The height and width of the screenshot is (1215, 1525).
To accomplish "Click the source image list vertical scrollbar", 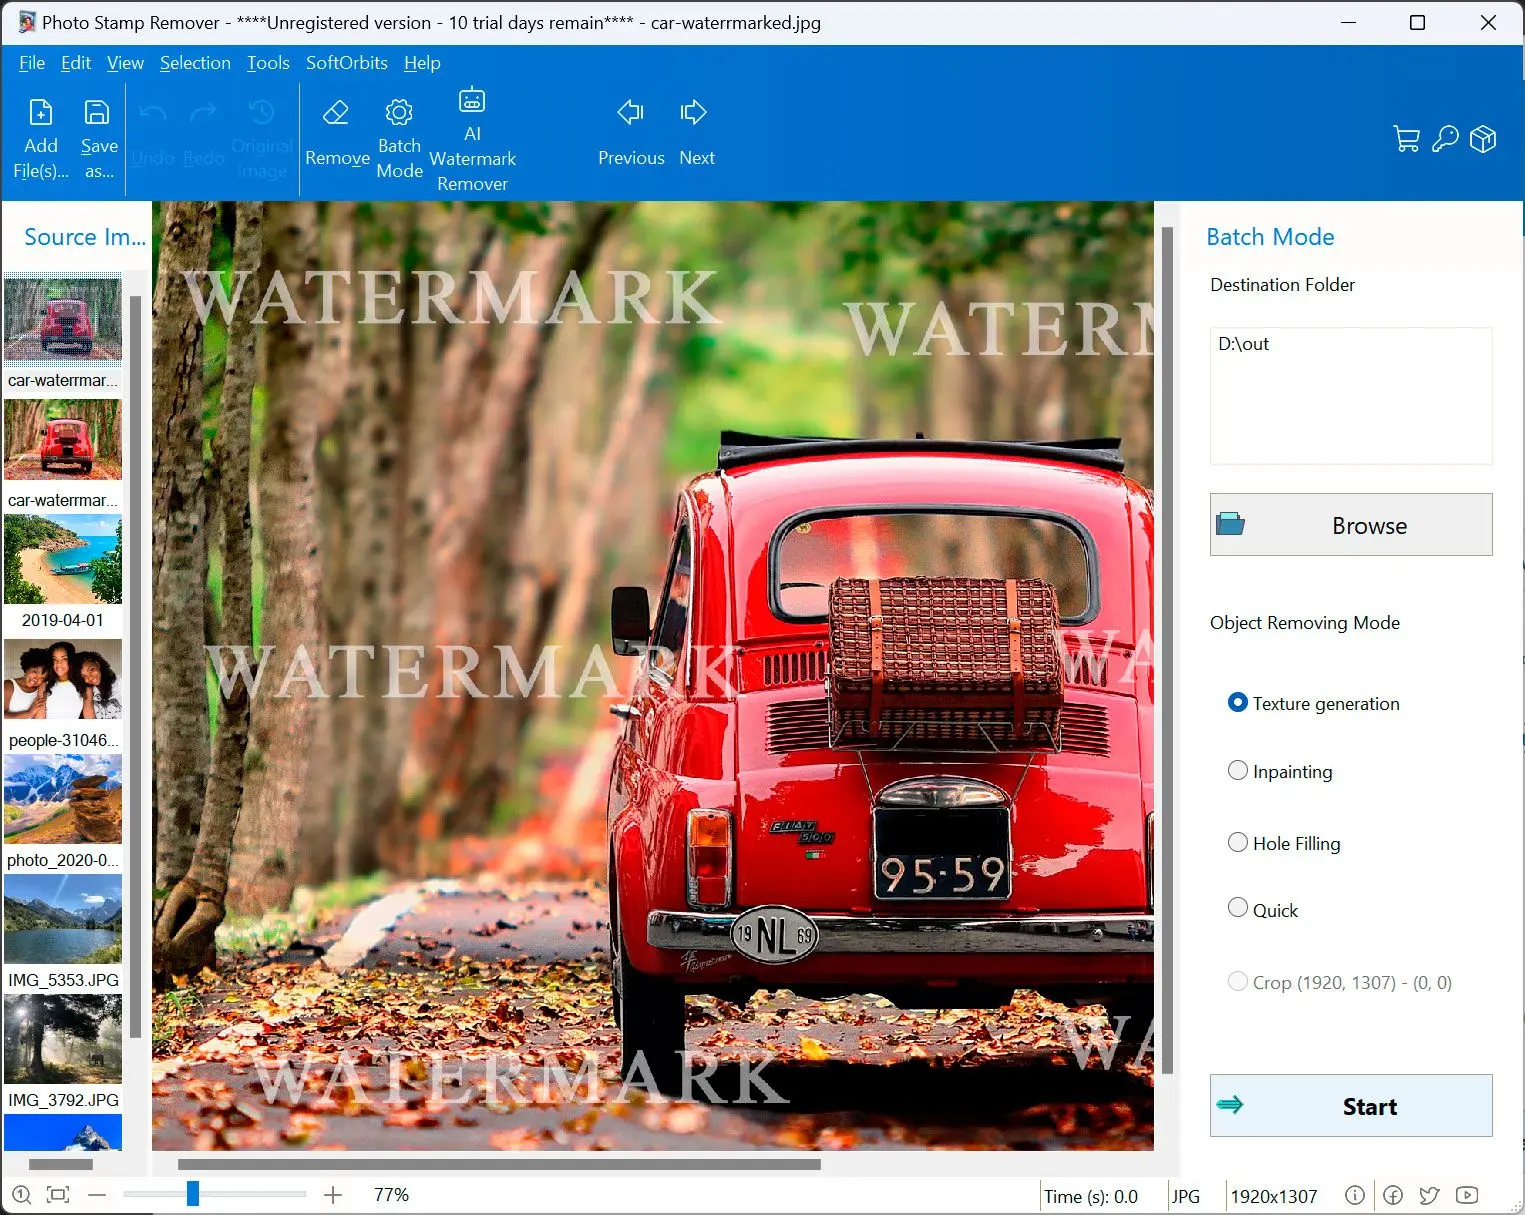I will [135, 667].
